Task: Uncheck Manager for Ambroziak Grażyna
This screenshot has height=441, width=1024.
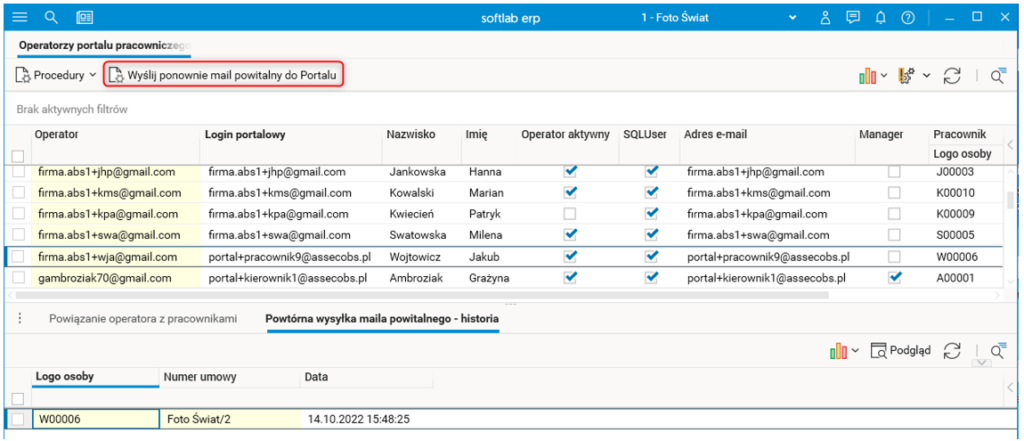Action: click(x=894, y=278)
